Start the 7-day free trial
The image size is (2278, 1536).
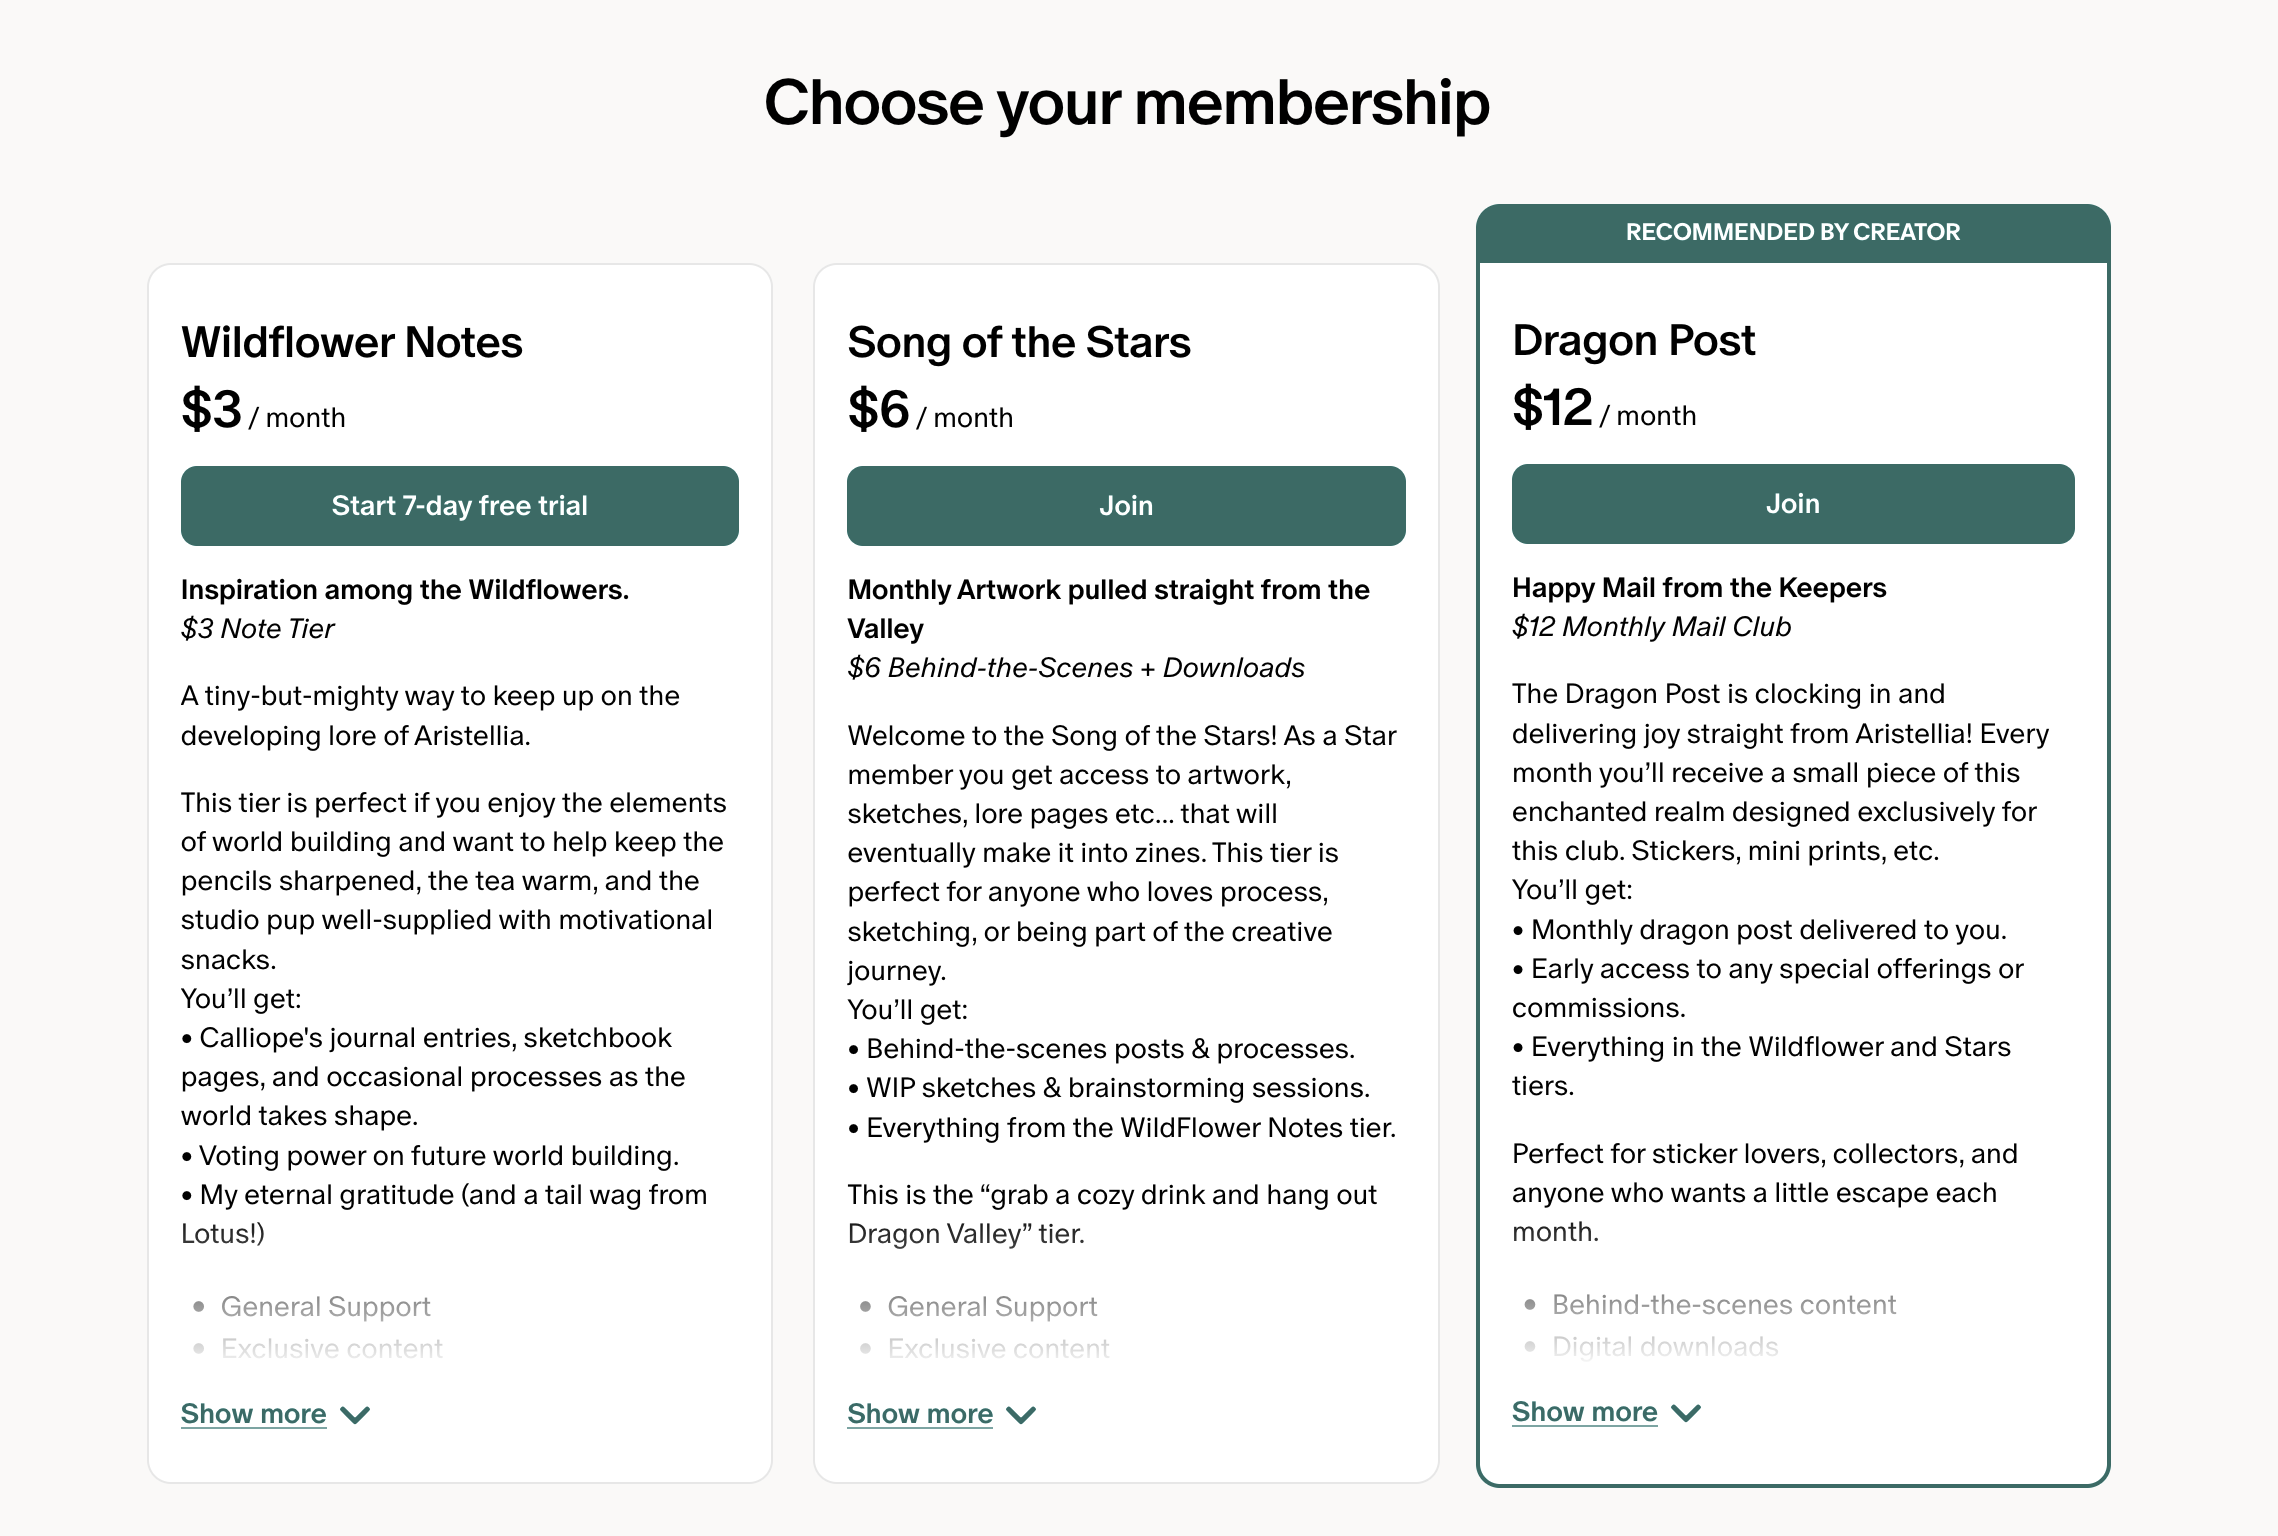coord(460,506)
